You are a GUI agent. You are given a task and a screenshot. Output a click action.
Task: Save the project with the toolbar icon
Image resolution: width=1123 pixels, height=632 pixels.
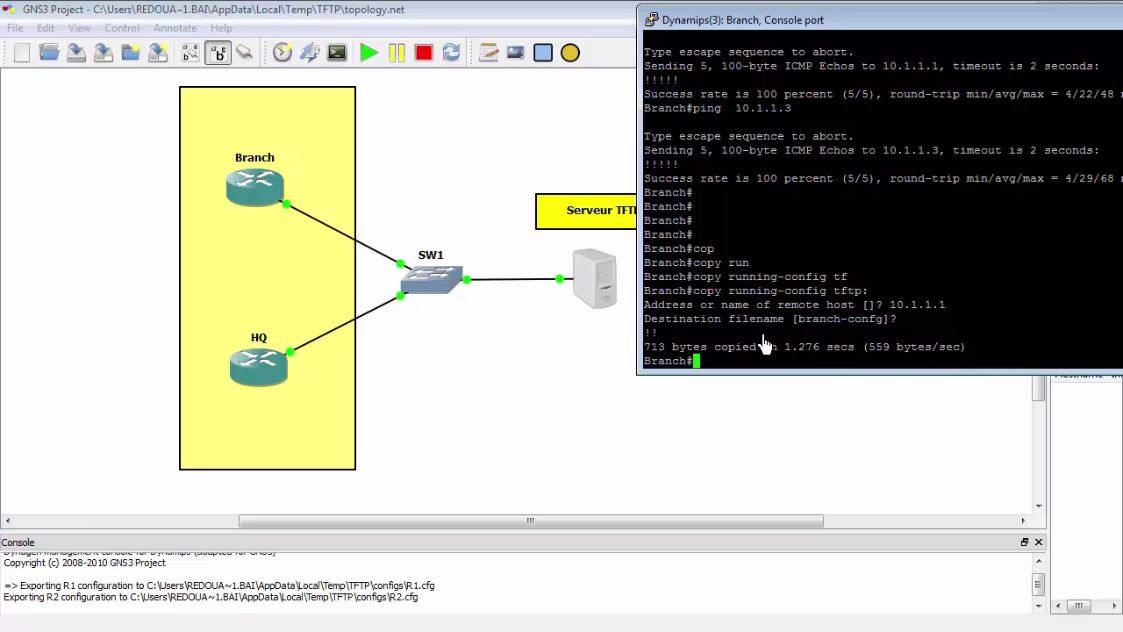[76, 52]
